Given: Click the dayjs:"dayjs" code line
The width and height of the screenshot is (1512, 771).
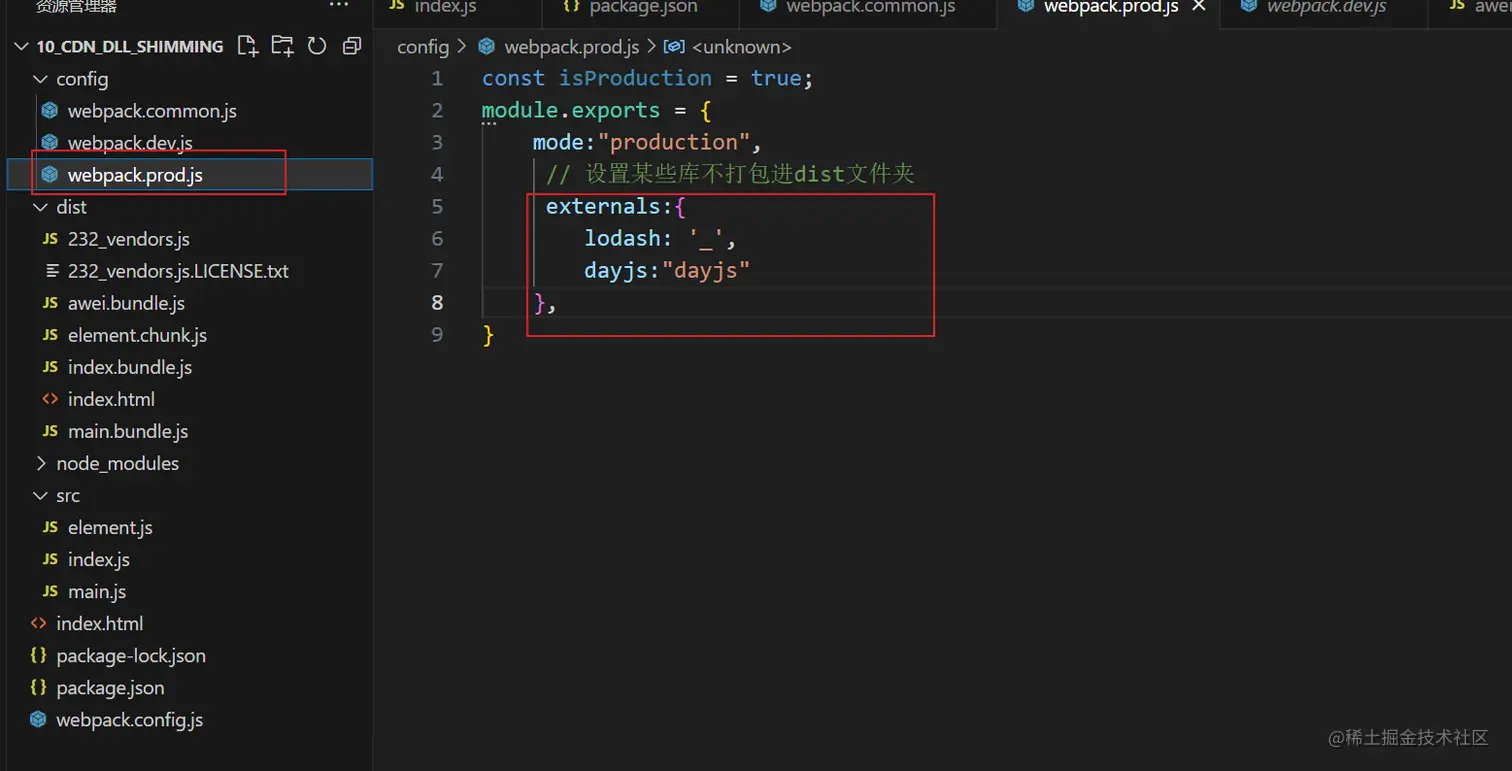Looking at the screenshot, I should [x=667, y=270].
